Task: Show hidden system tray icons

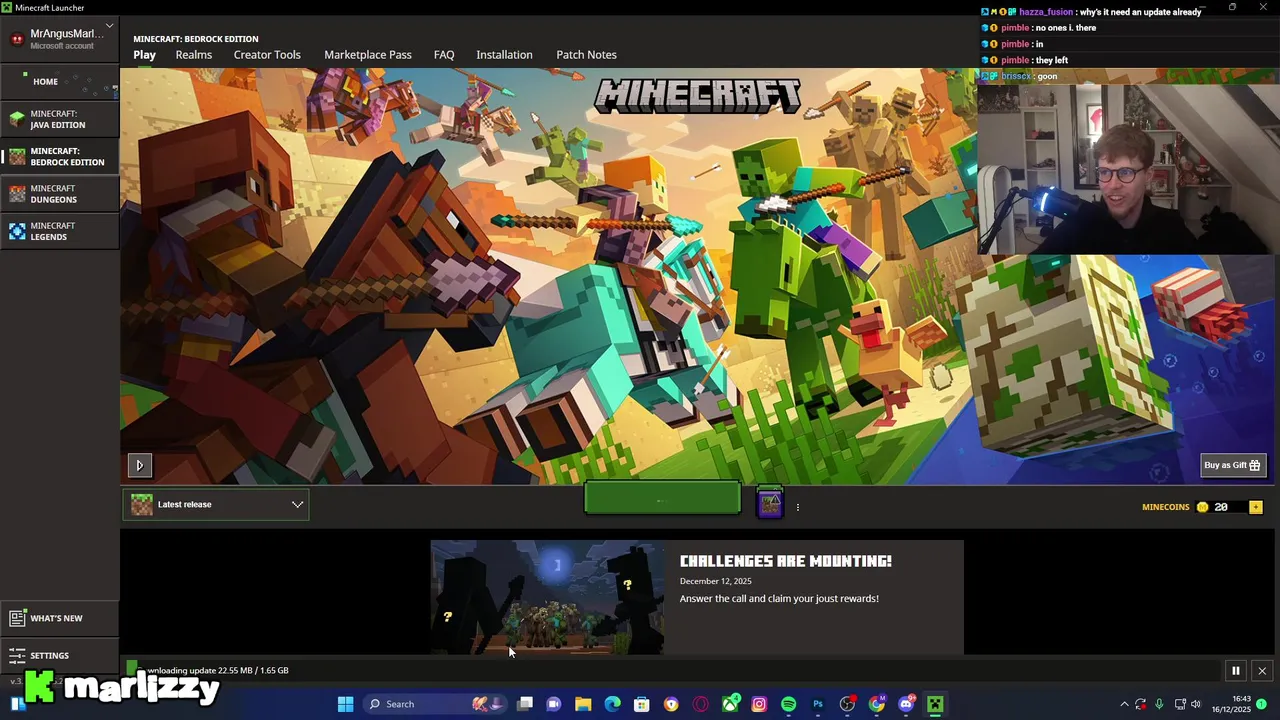Action: 1124,704
